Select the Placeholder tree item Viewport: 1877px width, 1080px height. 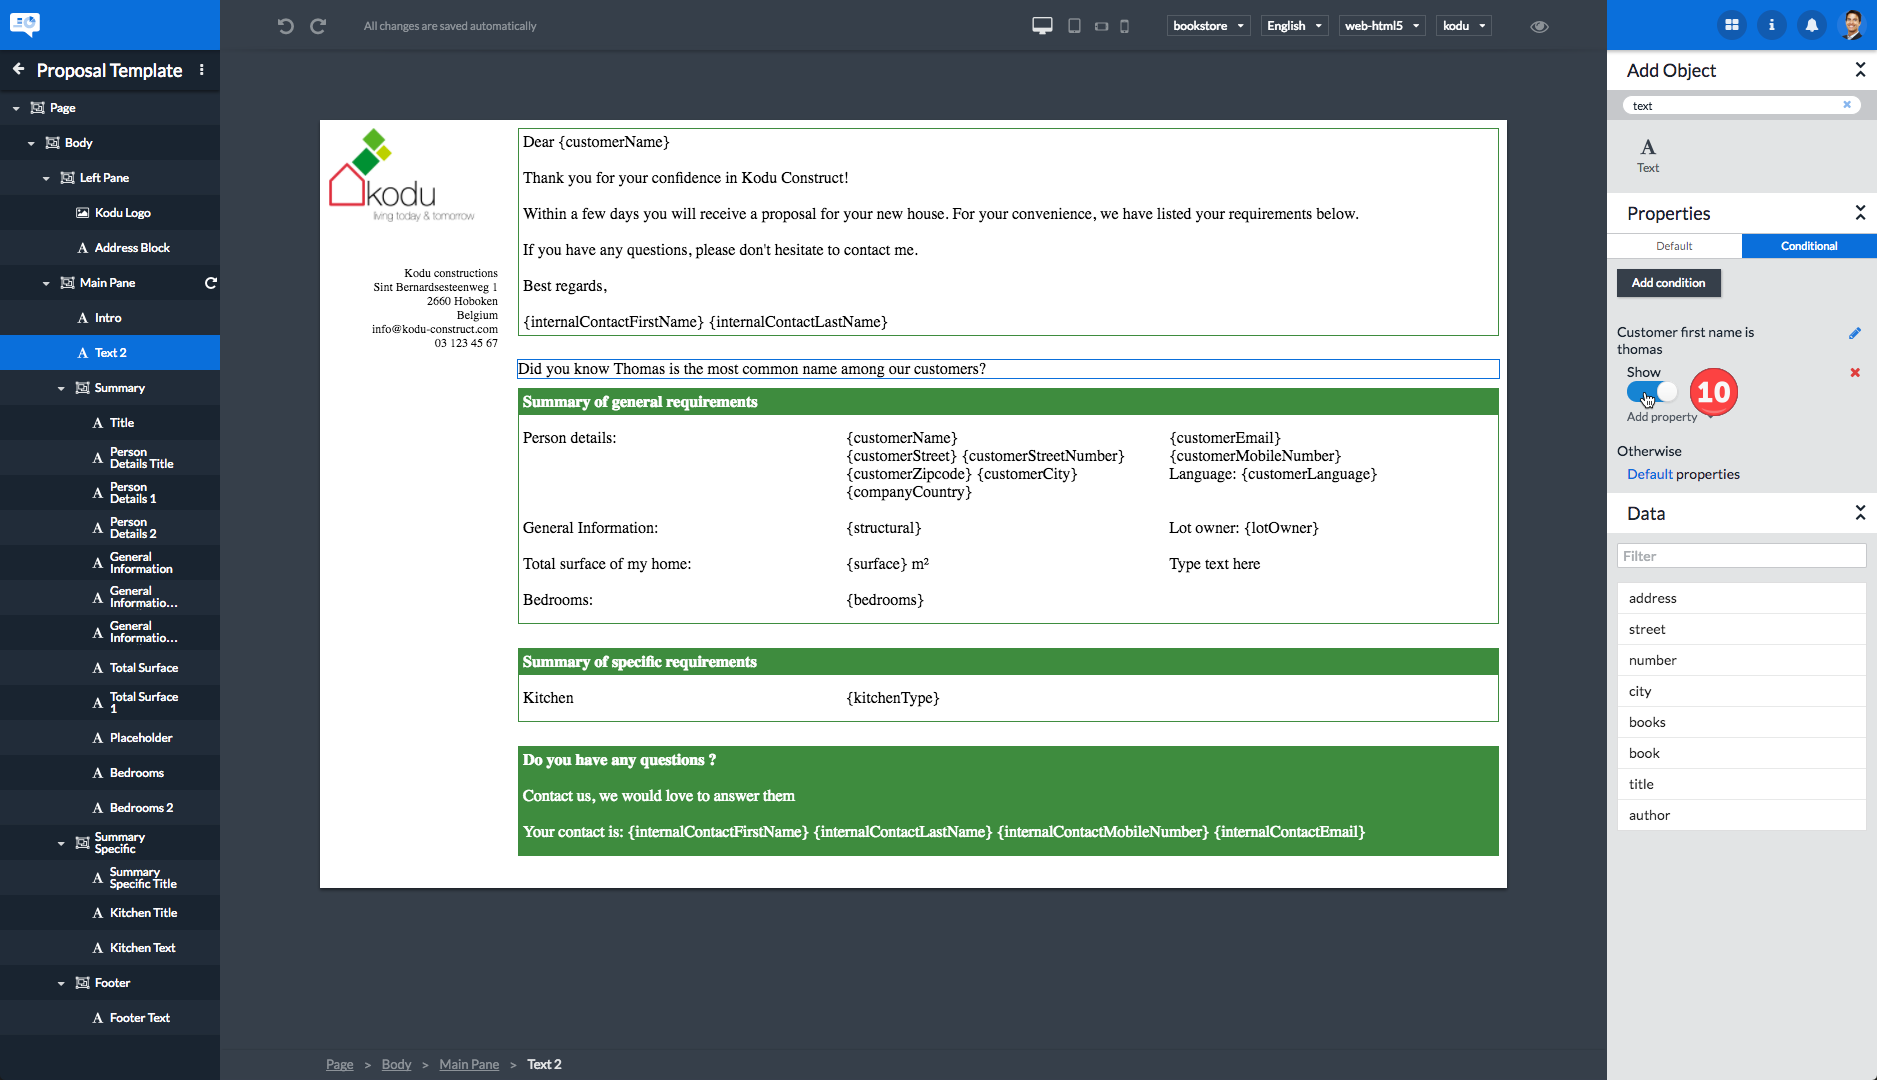pos(110,738)
